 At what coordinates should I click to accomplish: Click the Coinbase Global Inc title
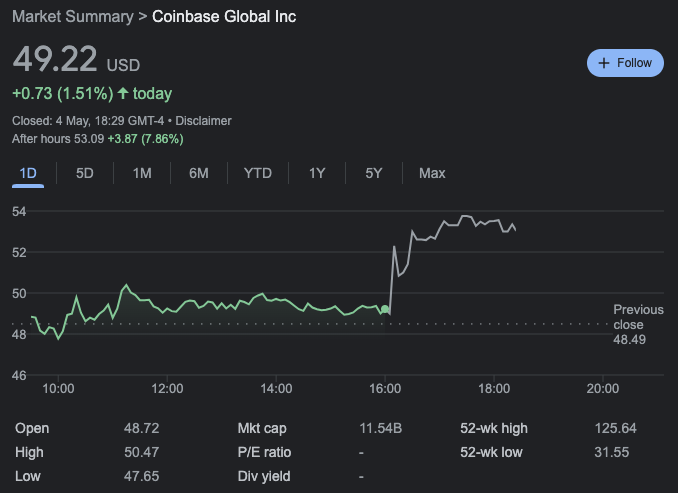point(224,17)
